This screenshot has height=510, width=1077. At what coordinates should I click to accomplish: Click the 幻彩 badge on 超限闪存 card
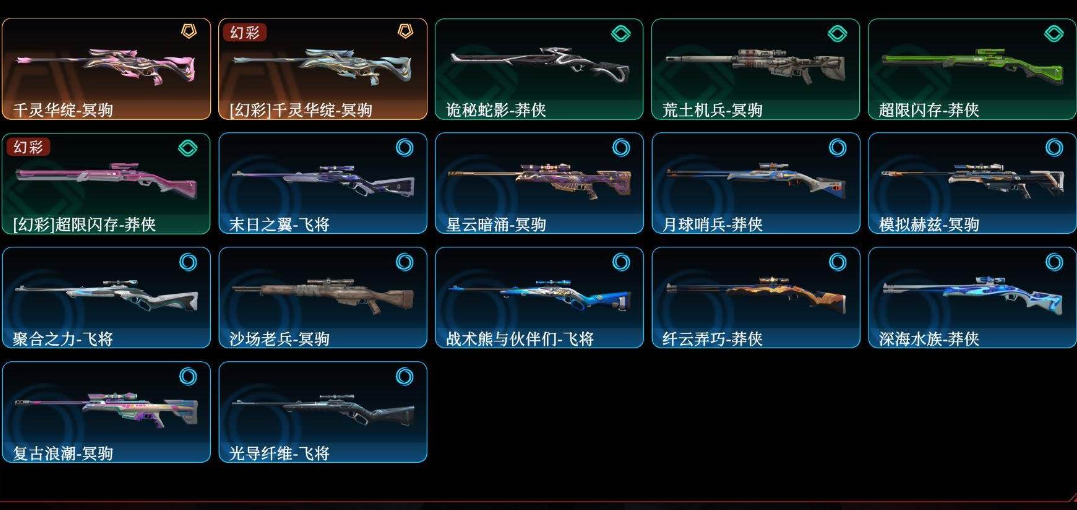[27, 146]
